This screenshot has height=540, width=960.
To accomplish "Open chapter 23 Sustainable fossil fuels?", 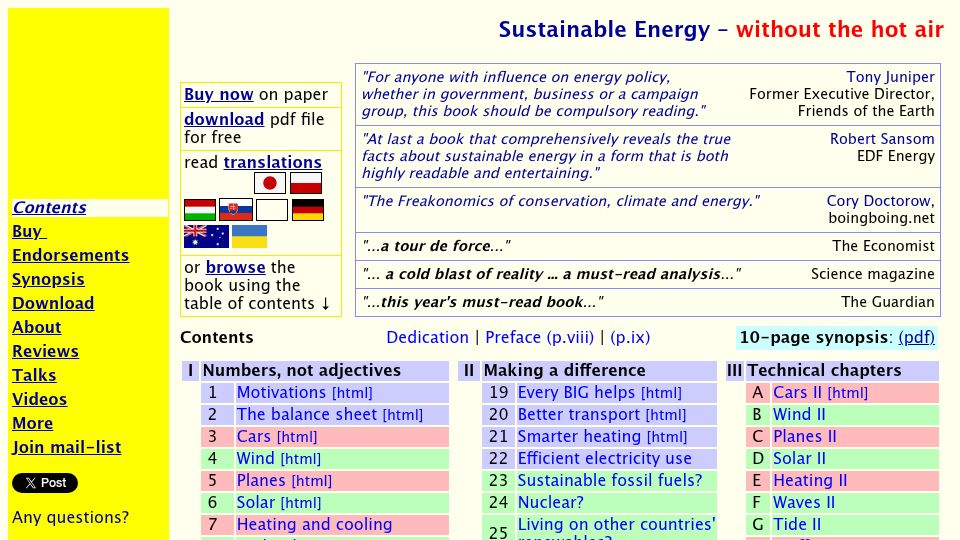I will click(x=610, y=481).
